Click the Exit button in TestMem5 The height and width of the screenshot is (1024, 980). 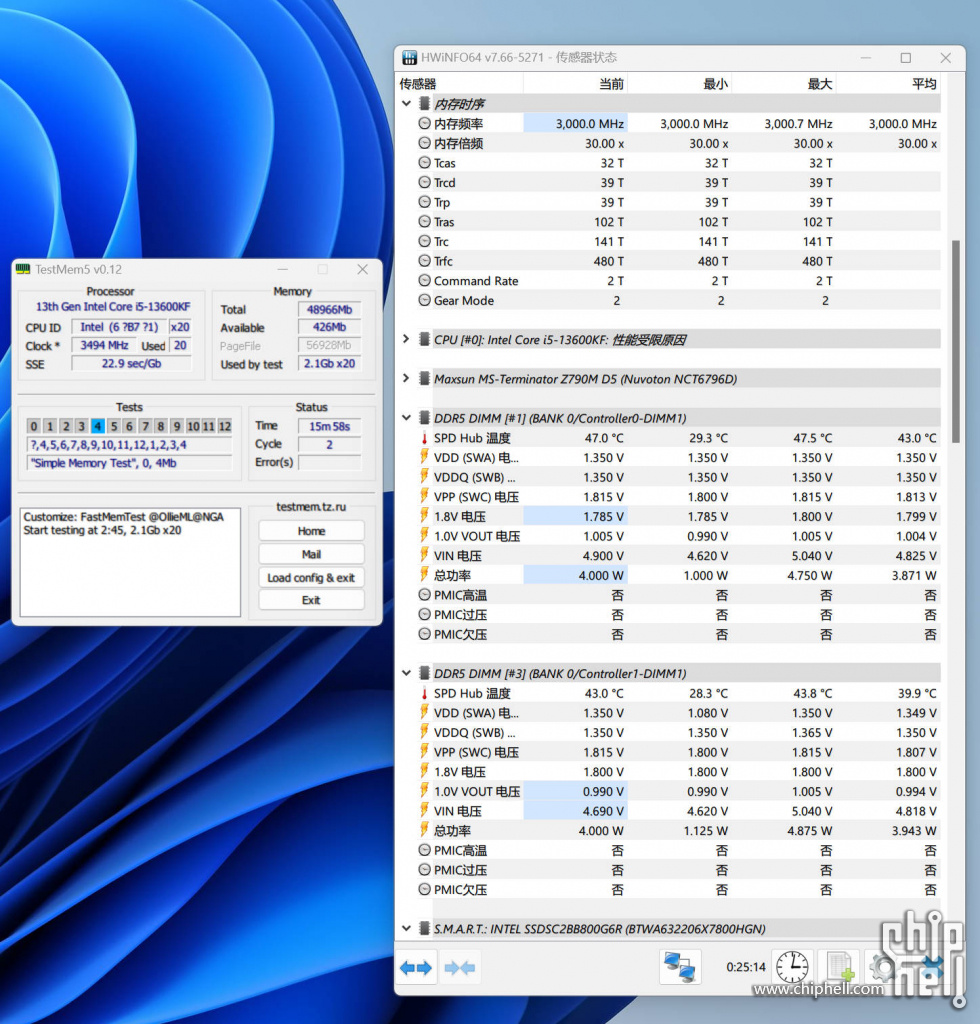(311, 600)
